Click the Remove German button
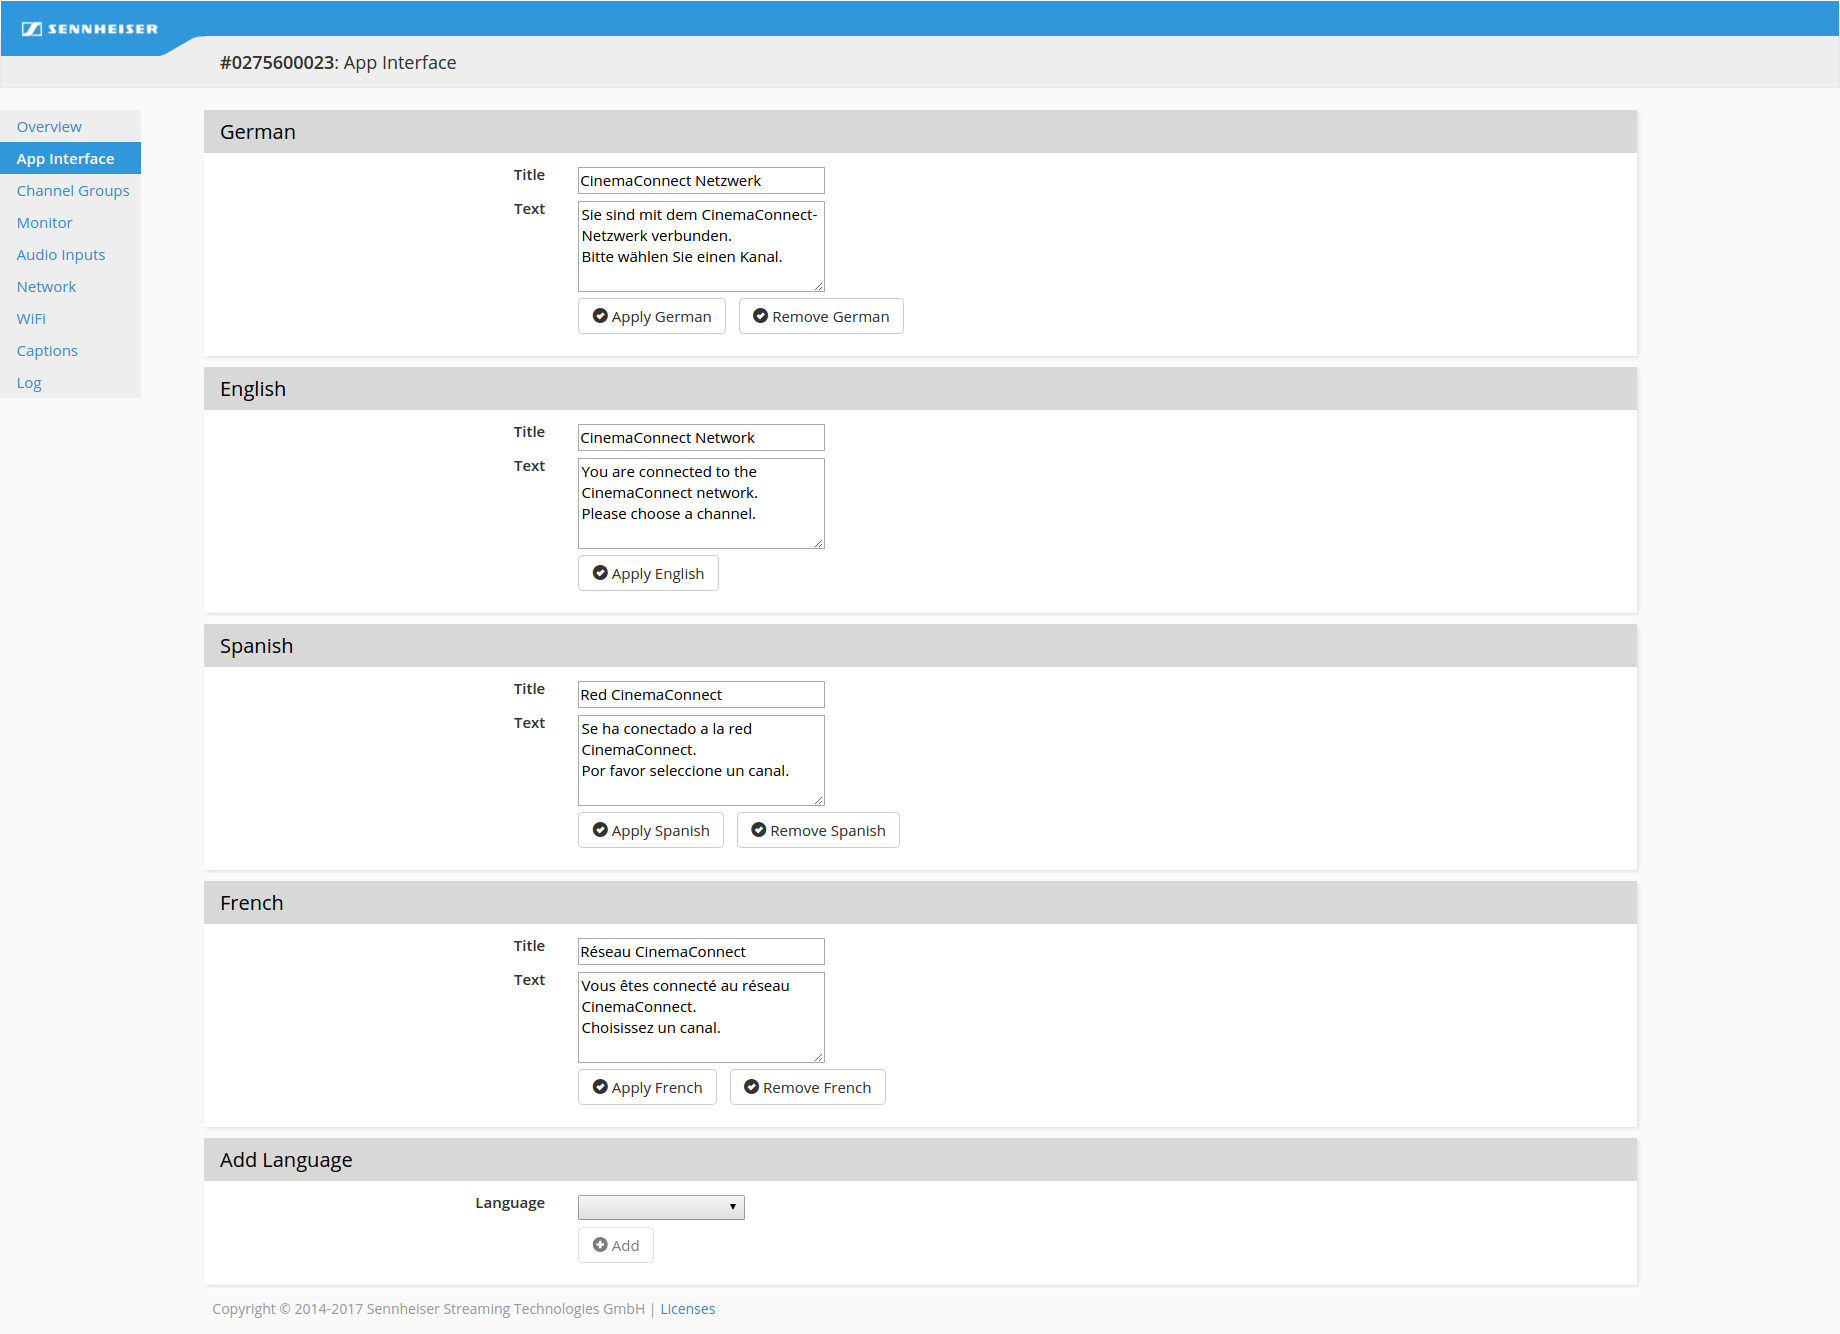This screenshot has height=1334, width=1840. (x=820, y=317)
